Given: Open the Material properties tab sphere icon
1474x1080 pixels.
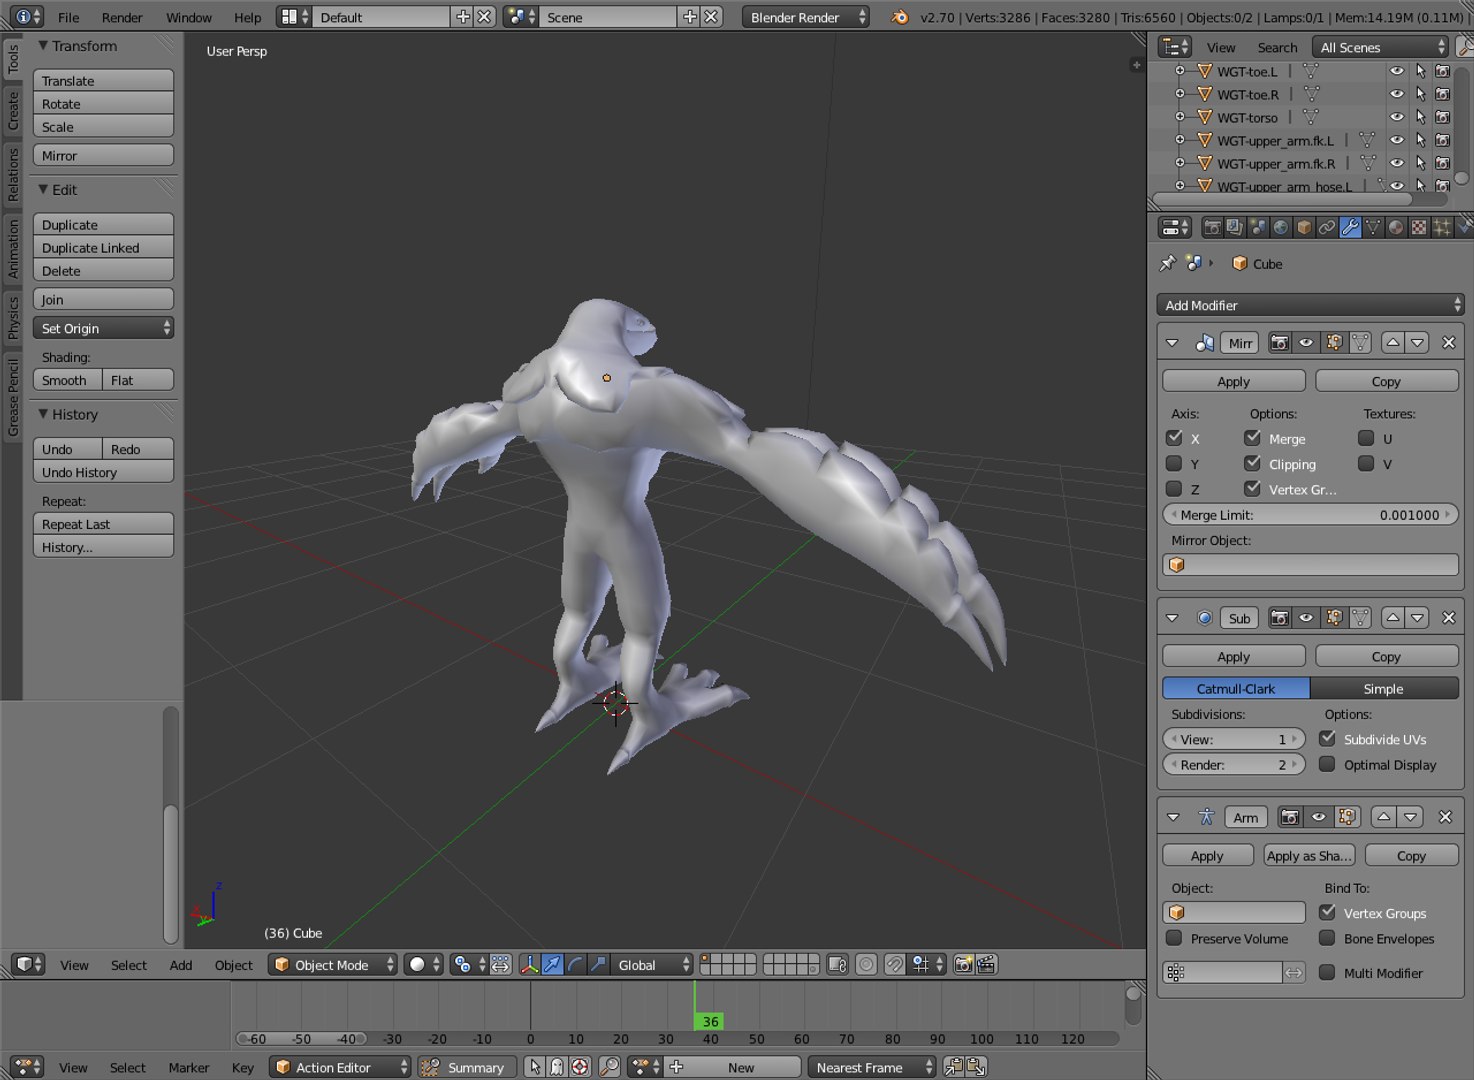Looking at the screenshot, I should click(1396, 228).
